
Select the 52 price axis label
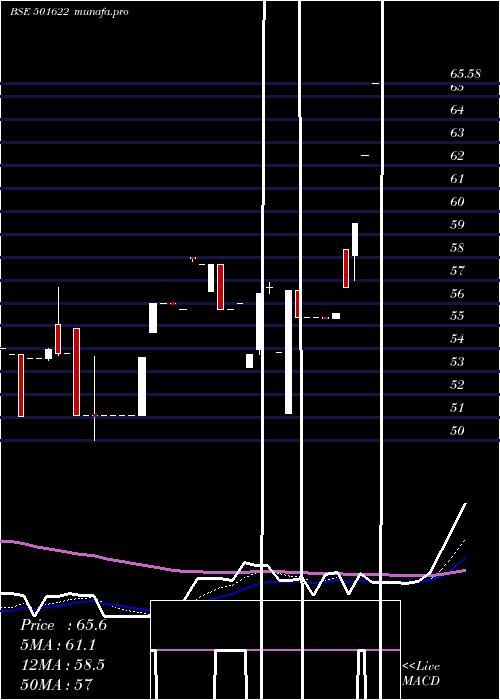click(457, 385)
